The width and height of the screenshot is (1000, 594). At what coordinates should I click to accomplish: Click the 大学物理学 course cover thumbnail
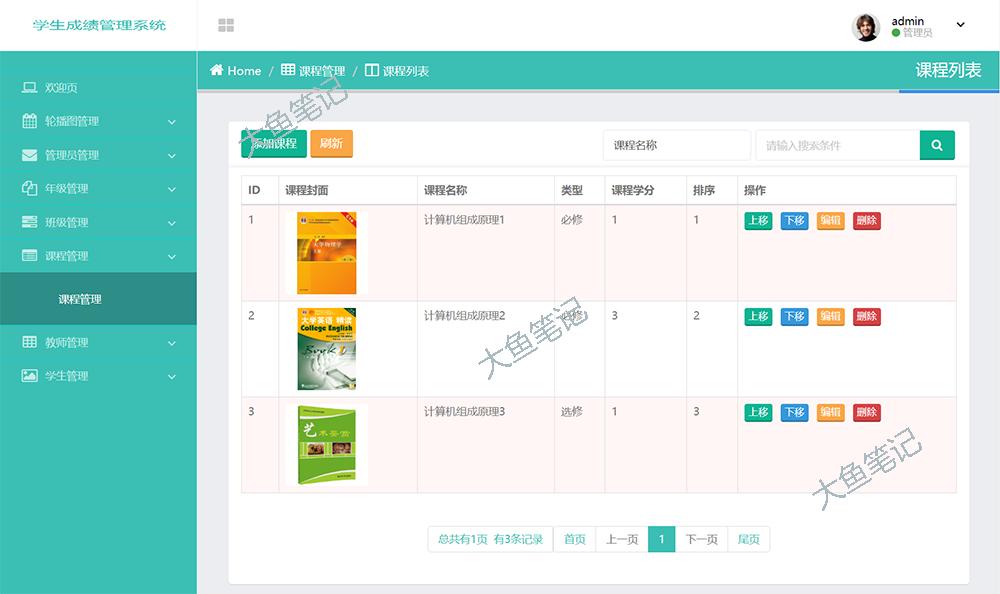pos(325,253)
